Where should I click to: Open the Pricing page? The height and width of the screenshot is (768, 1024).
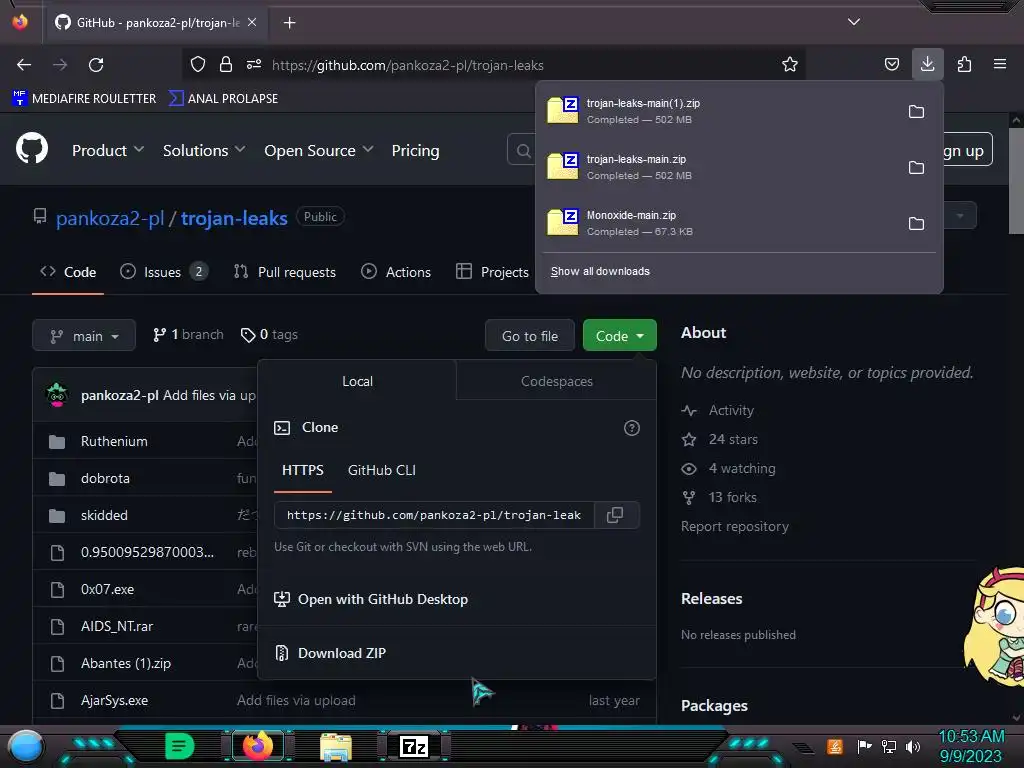[x=415, y=150]
